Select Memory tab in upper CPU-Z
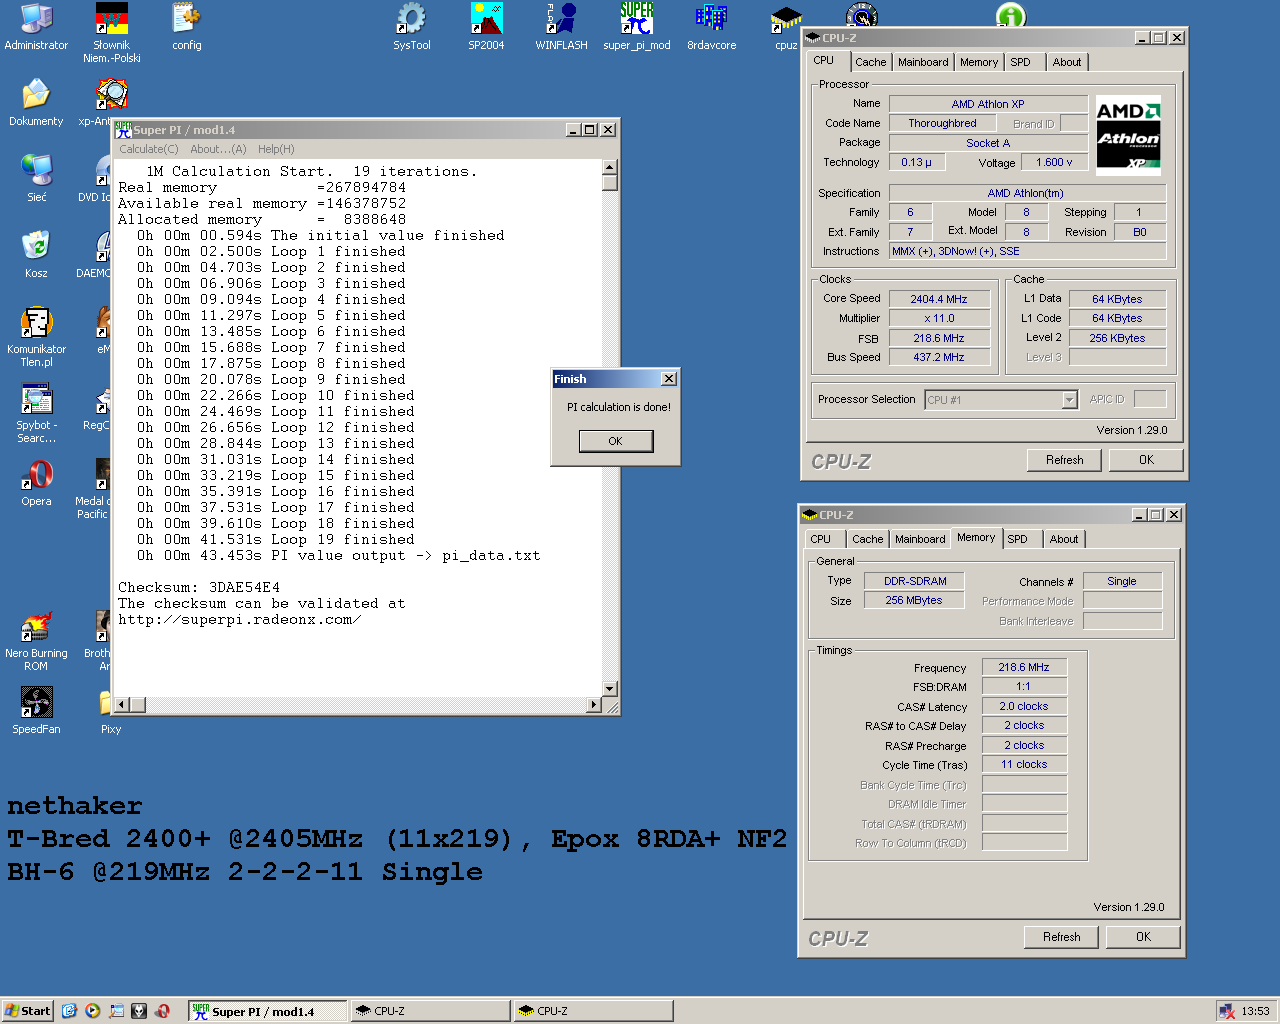 (x=979, y=62)
